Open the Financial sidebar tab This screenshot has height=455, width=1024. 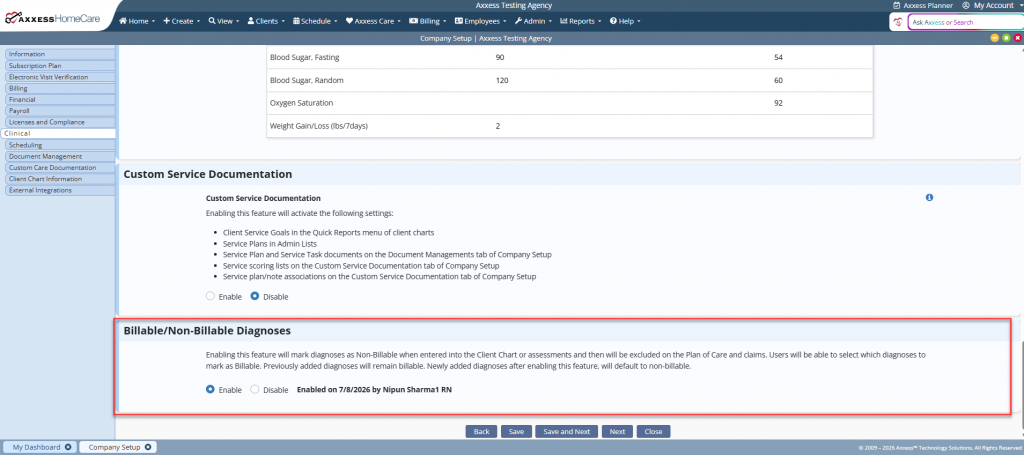tap(60, 99)
